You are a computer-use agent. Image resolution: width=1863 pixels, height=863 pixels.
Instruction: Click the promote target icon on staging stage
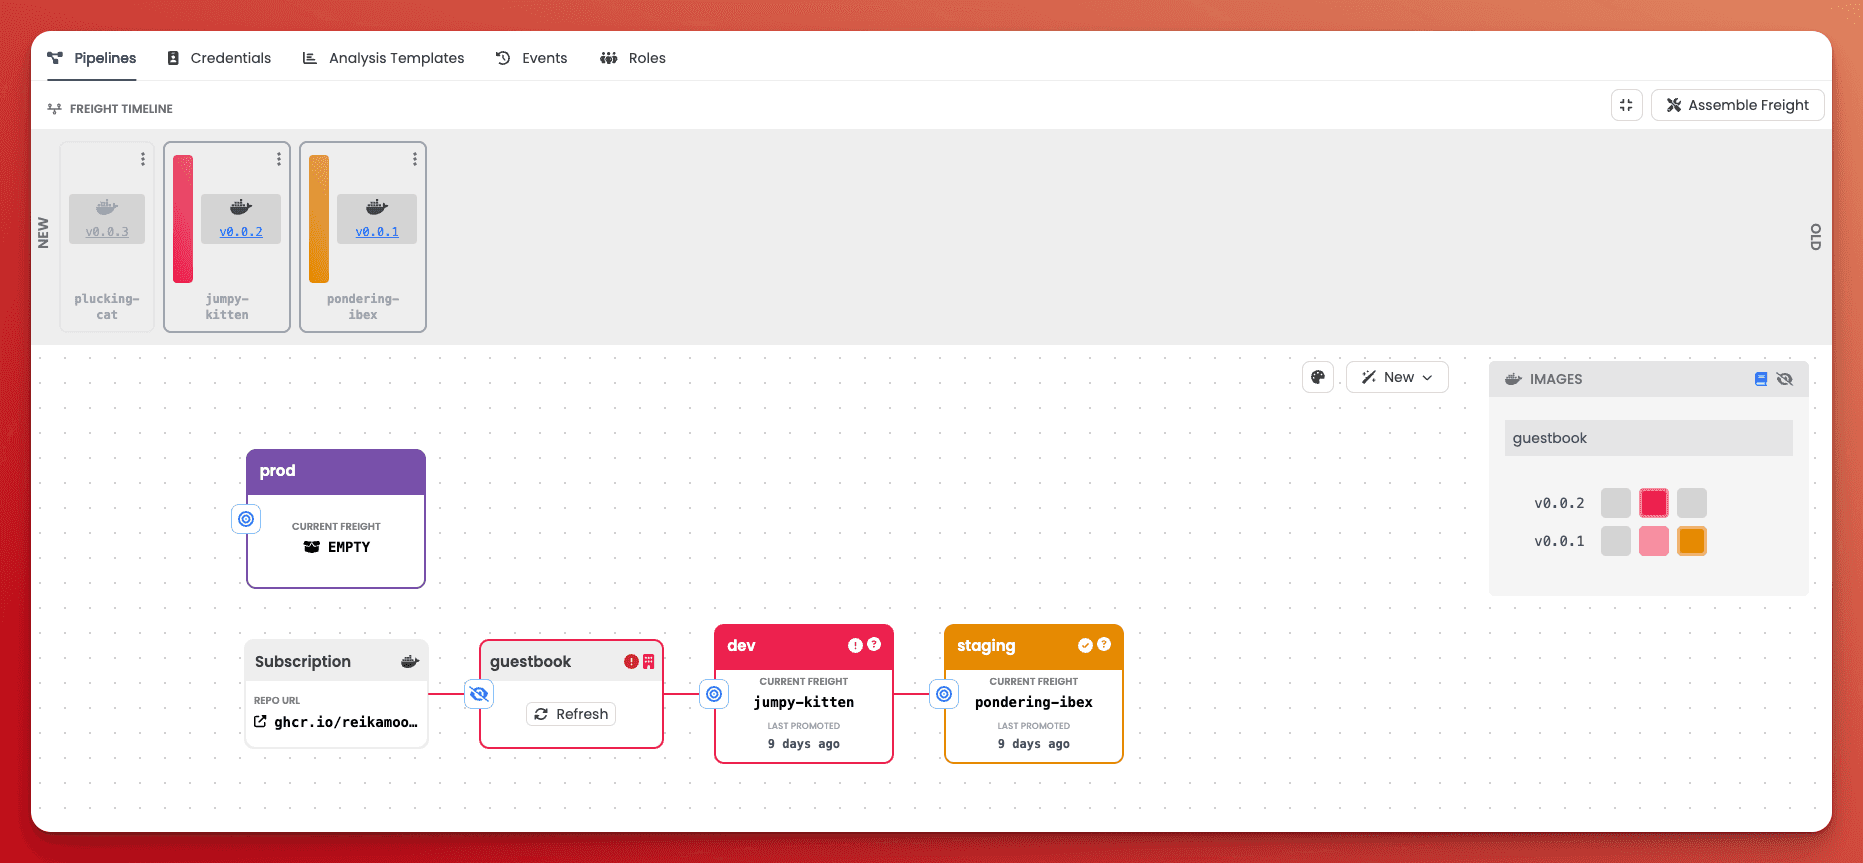[944, 694]
